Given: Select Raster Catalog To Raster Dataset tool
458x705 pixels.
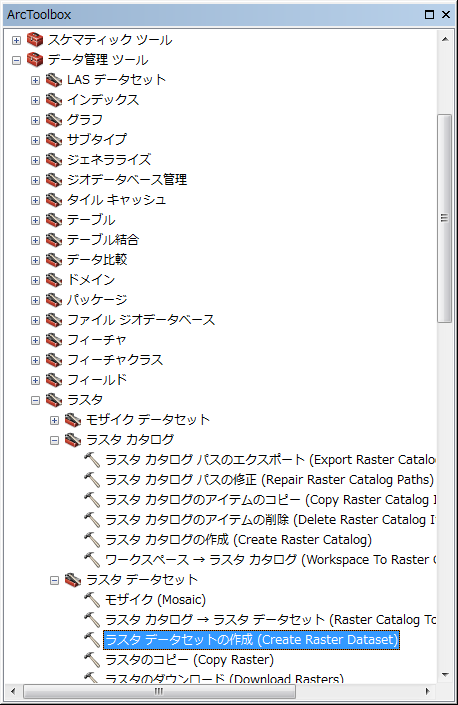Looking at the screenshot, I should tap(270, 620).
